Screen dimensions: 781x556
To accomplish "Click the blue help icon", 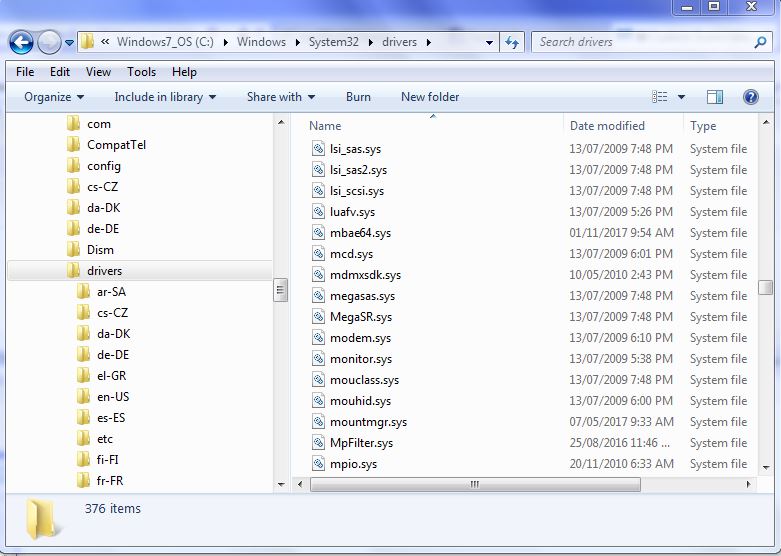I will pos(751,97).
